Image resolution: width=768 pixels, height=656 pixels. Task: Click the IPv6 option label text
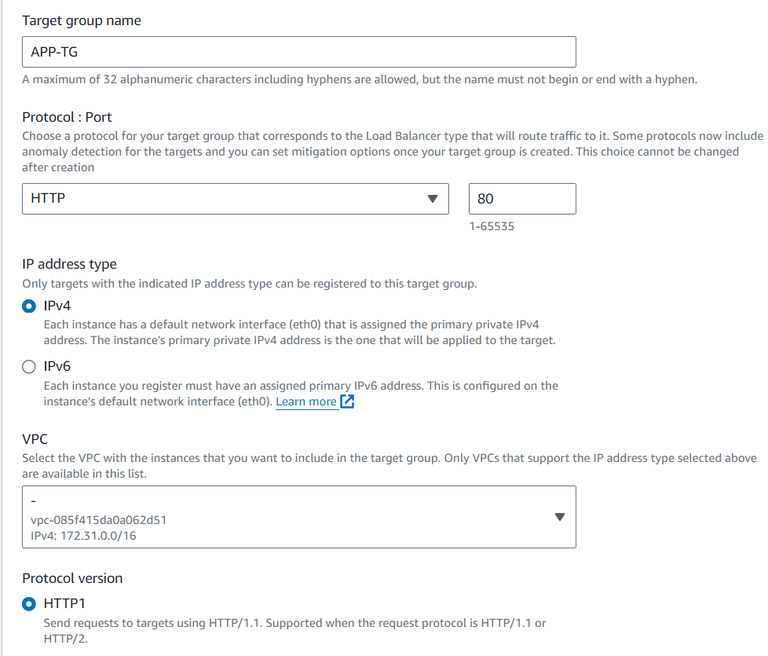[58, 367]
